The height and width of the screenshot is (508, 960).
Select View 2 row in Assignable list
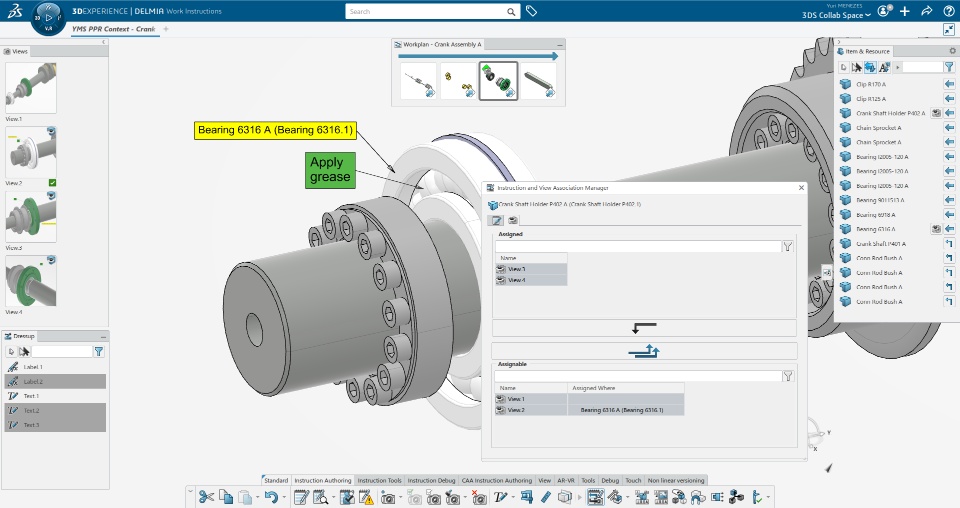(590, 410)
